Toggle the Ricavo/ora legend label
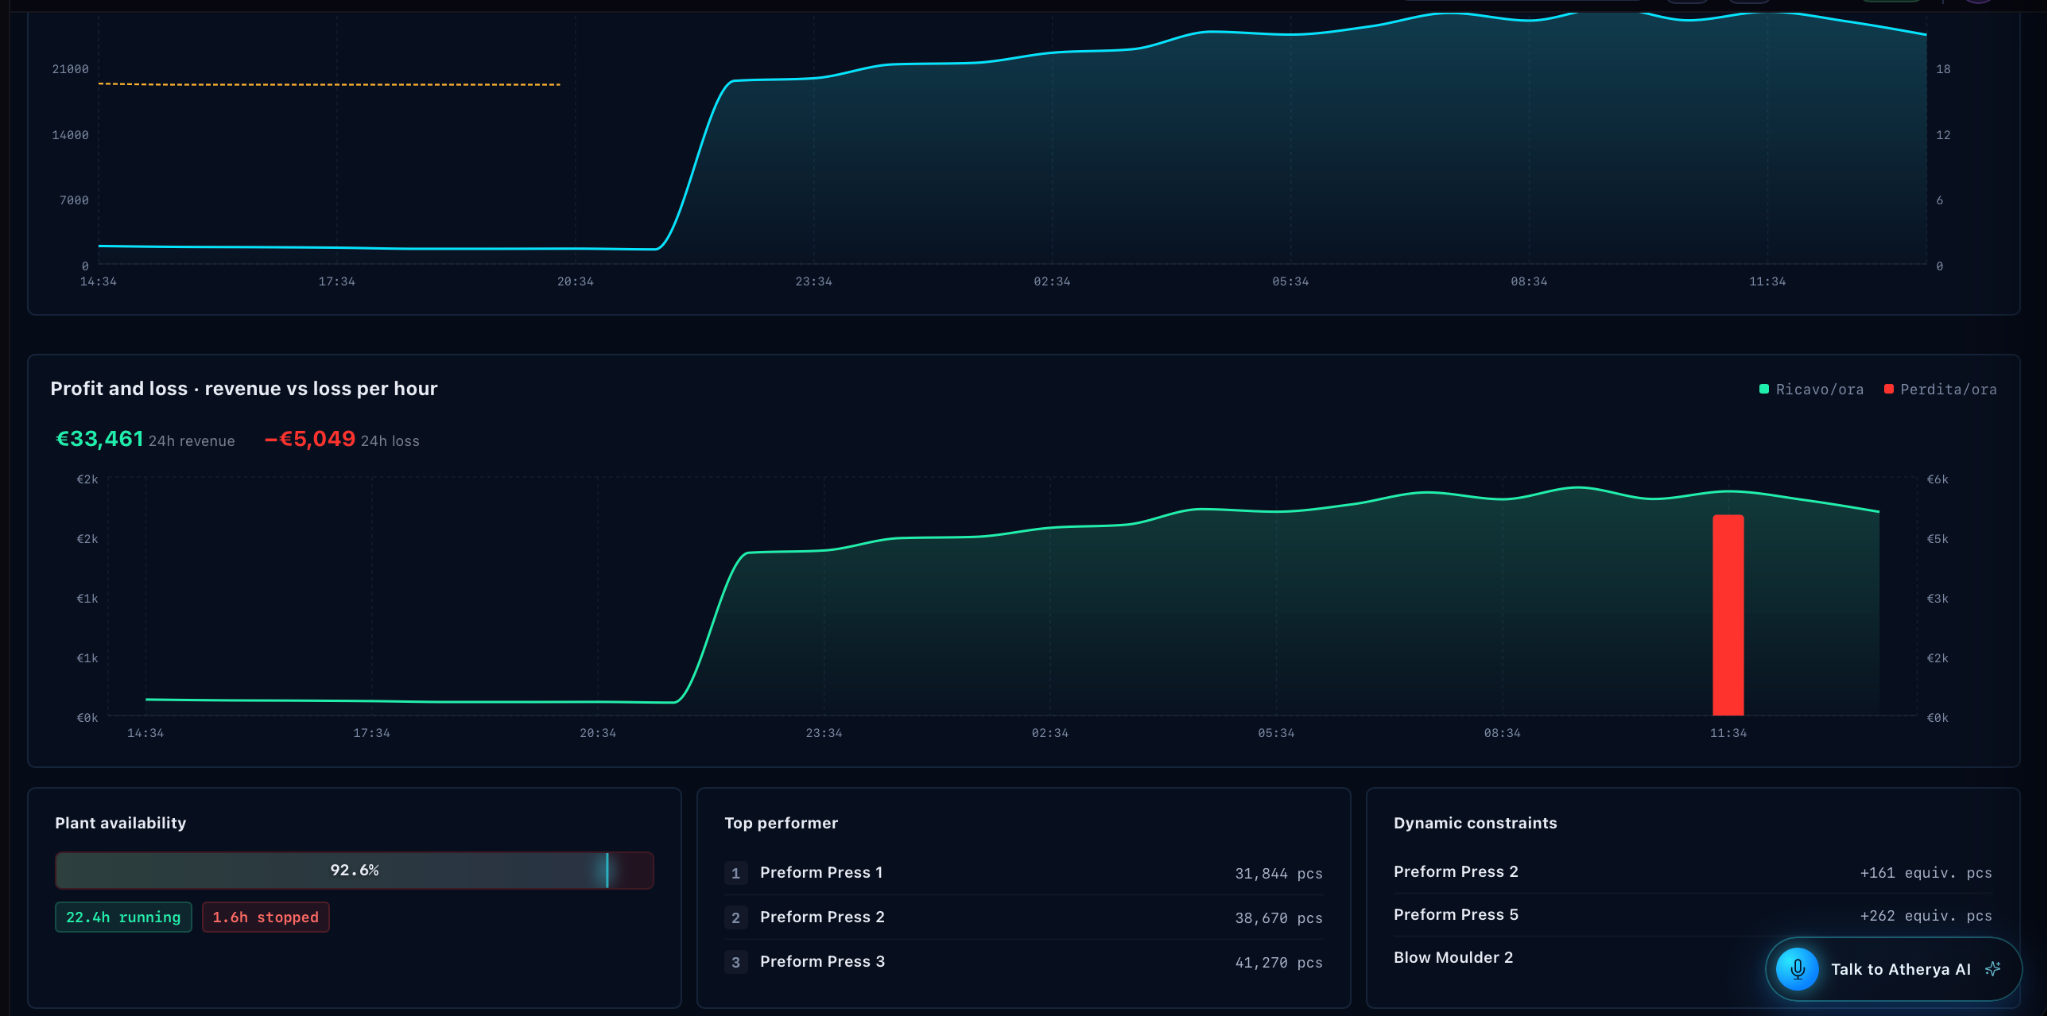2047x1016 pixels. coord(1819,389)
